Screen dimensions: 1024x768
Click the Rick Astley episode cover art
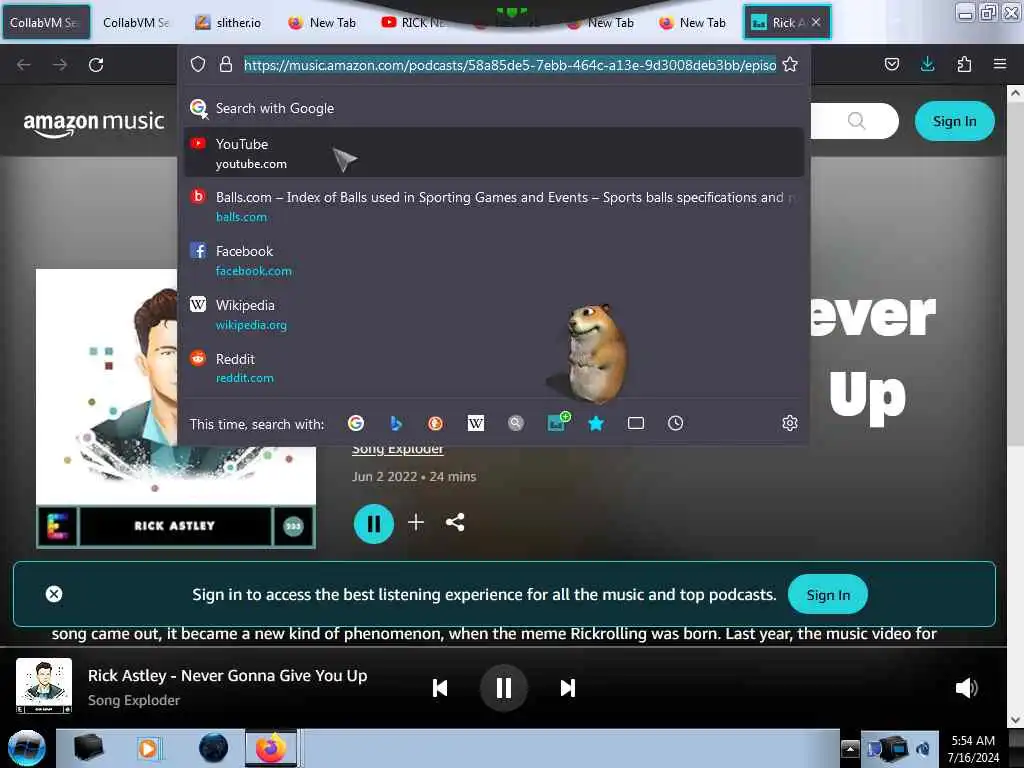[175, 408]
